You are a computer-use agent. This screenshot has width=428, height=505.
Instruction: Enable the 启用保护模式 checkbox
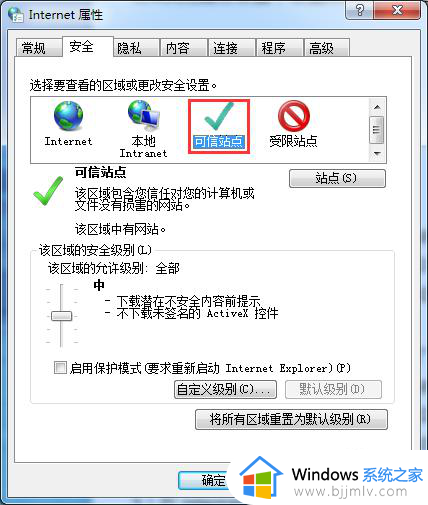click(x=60, y=368)
